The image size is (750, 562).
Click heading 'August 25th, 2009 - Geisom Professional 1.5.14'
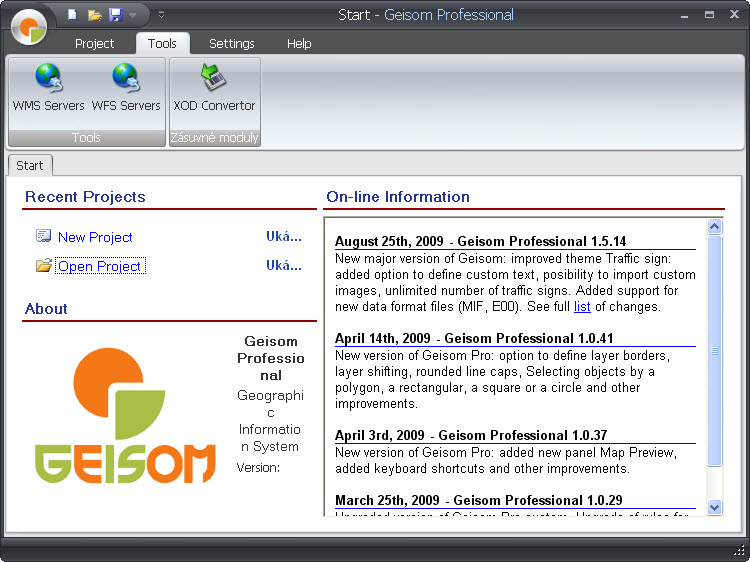(x=480, y=242)
